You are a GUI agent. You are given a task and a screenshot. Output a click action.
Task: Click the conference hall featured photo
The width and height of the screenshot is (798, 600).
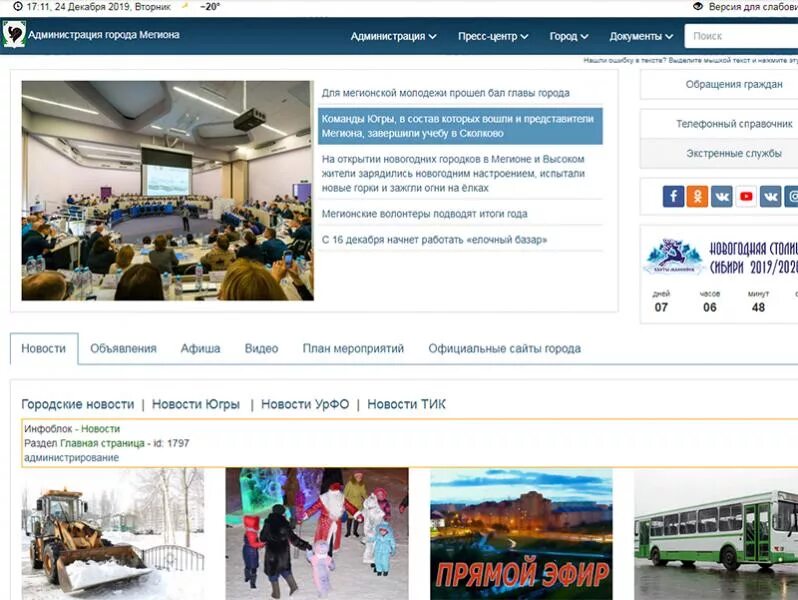pyautogui.click(x=167, y=190)
